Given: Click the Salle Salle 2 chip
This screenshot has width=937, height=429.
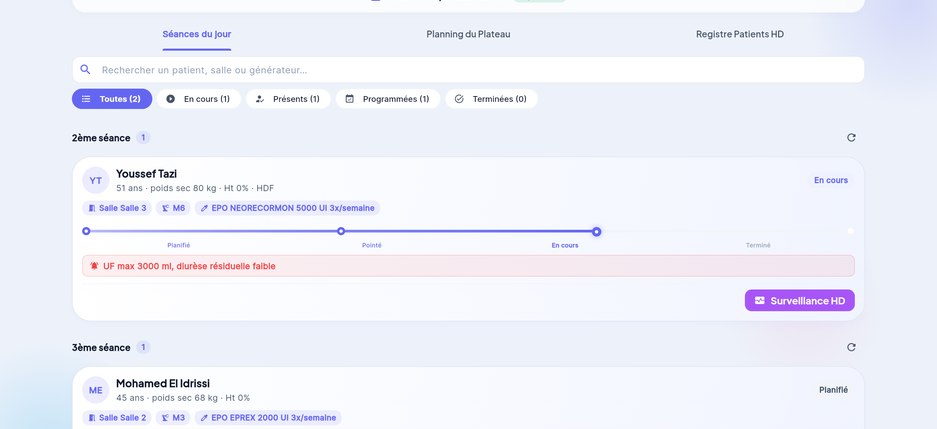Looking at the screenshot, I should pos(117,418).
